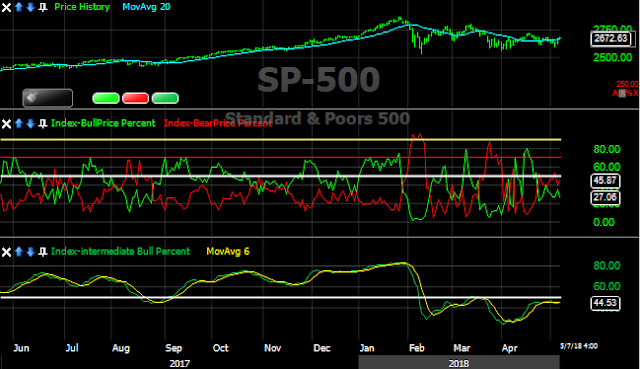The image size is (640, 369).
Task: Click the 2672.63 current price tag
Action: pos(611,39)
